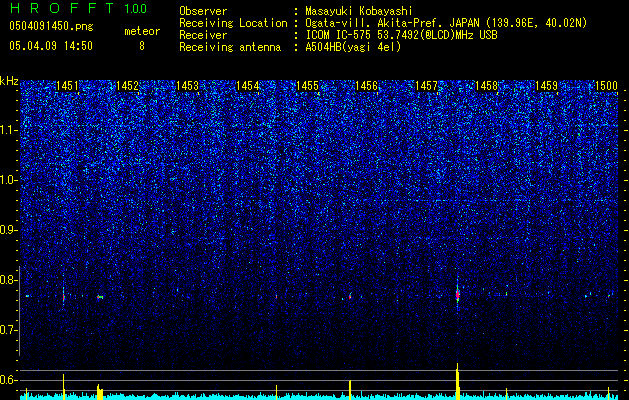Click the 1.1 frequency axis label
This screenshot has width=629, height=400.
coord(9,130)
